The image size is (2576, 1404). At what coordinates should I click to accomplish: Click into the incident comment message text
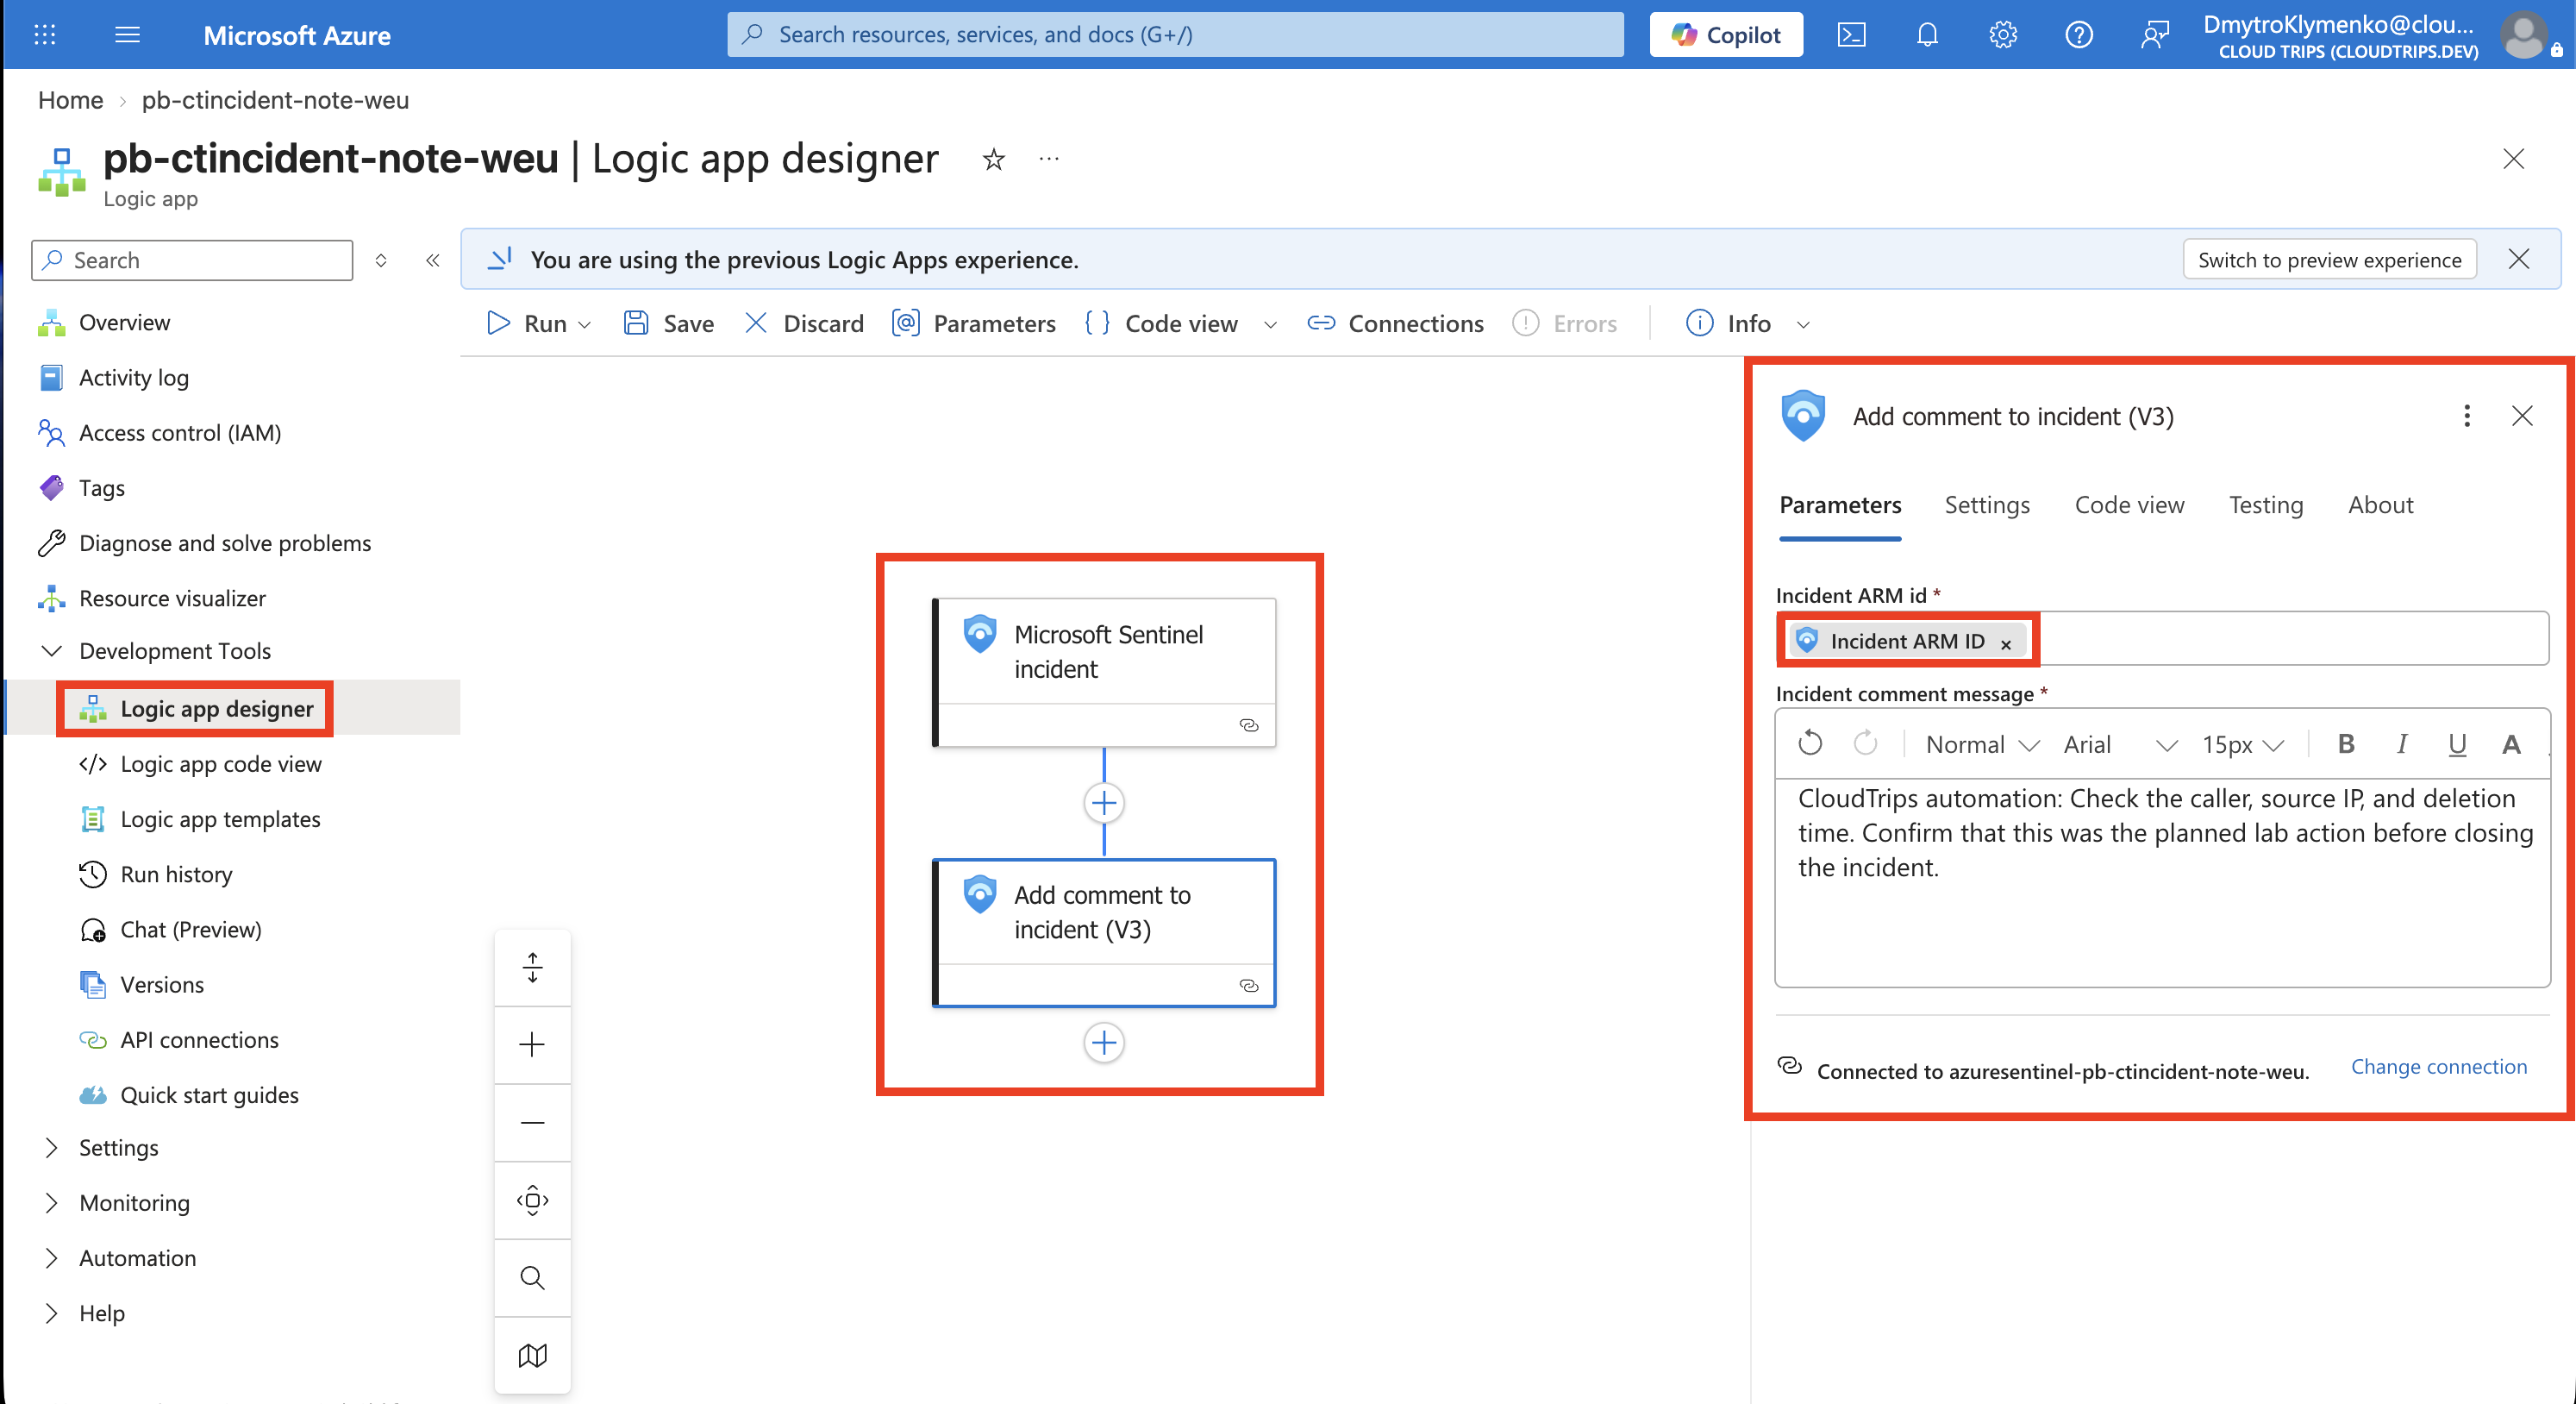click(x=2164, y=832)
